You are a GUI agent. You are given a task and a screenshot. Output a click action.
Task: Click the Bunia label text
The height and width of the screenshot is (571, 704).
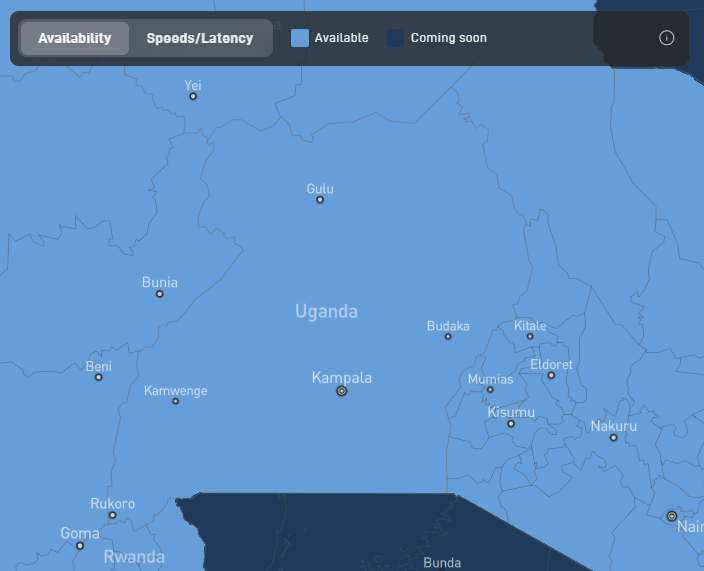pyautogui.click(x=160, y=282)
